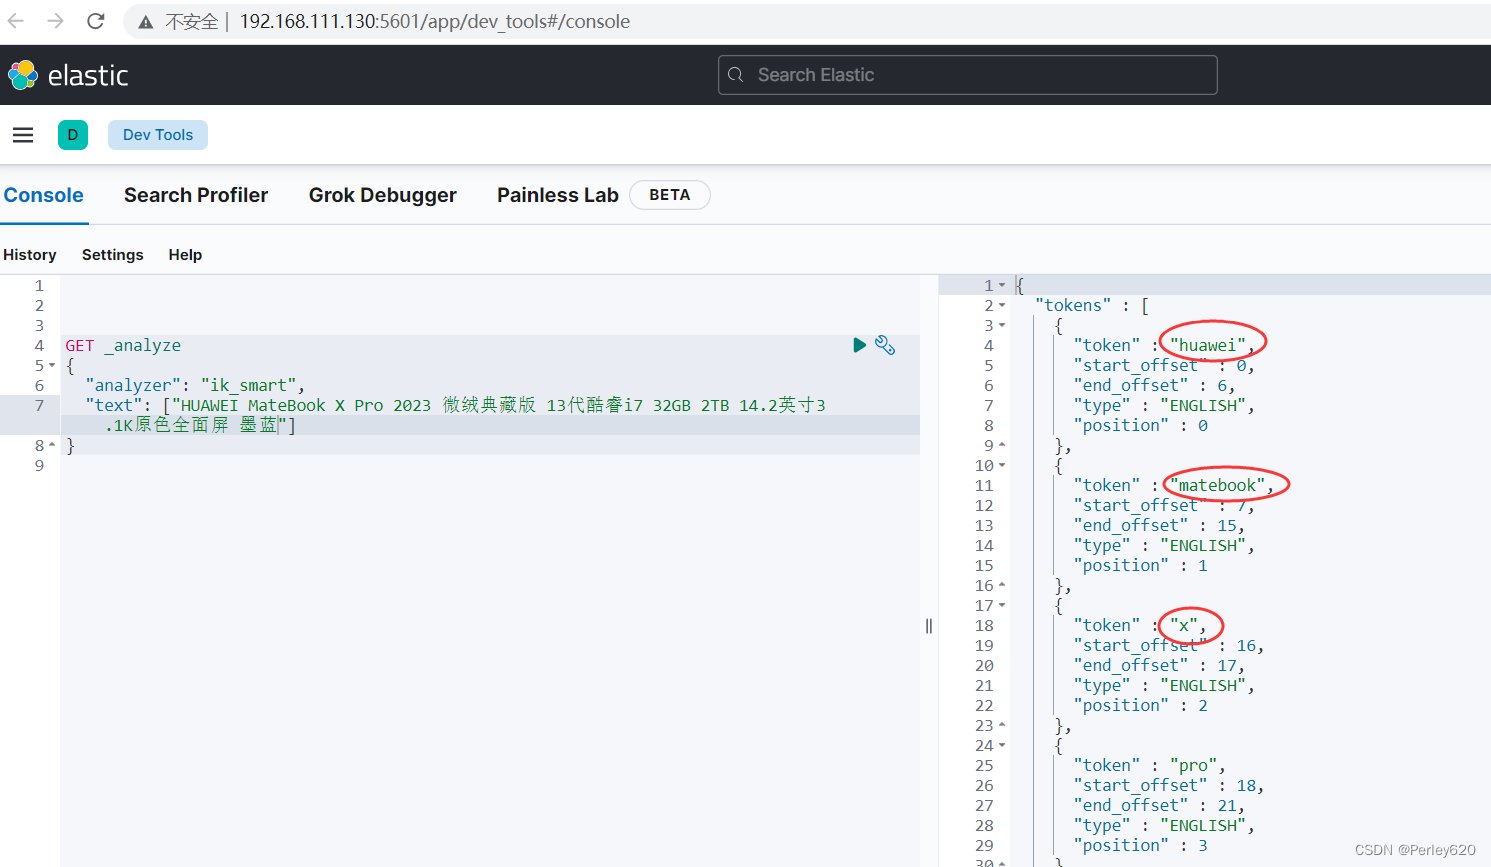Click the green D space avatar

coord(73,135)
